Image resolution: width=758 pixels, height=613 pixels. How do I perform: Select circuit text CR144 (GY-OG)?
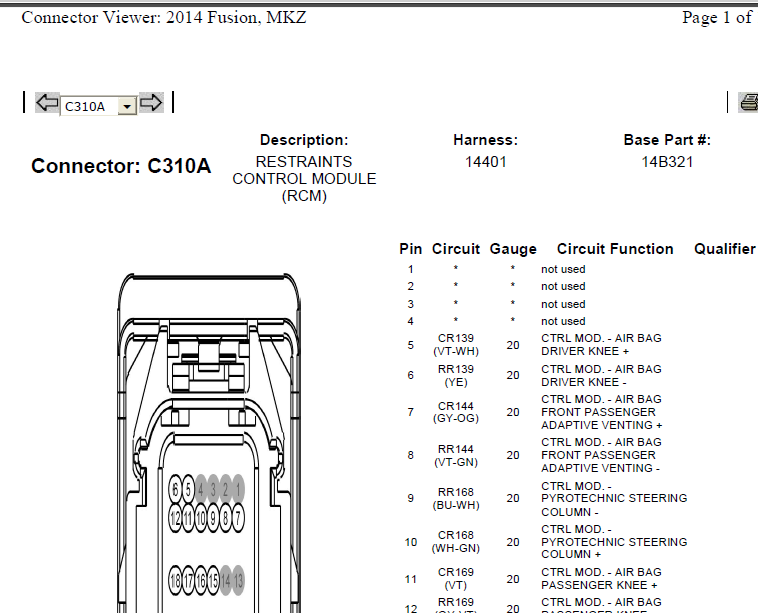[x=456, y=412]
